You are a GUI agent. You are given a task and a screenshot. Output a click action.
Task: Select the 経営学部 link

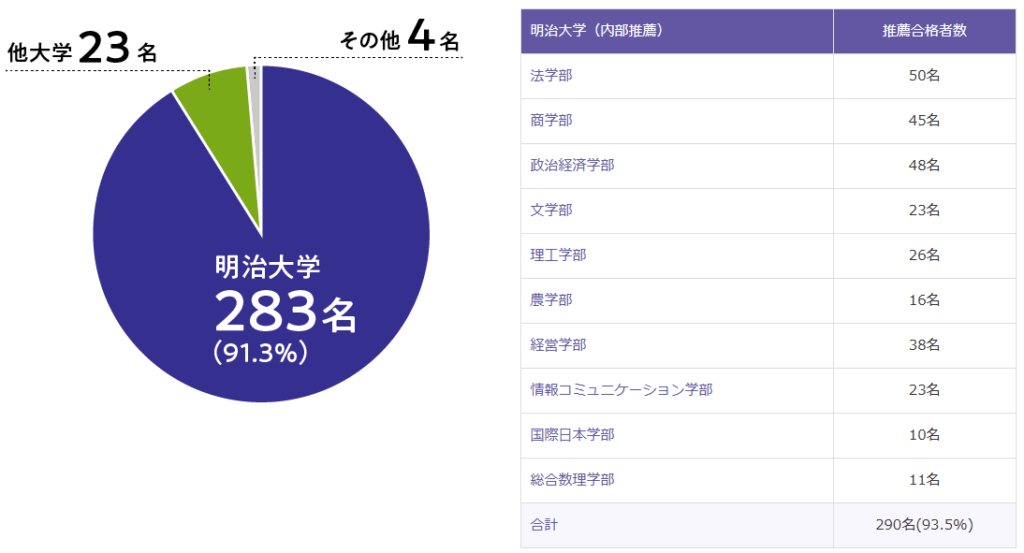pyautogui.click(x=558, y=345)
